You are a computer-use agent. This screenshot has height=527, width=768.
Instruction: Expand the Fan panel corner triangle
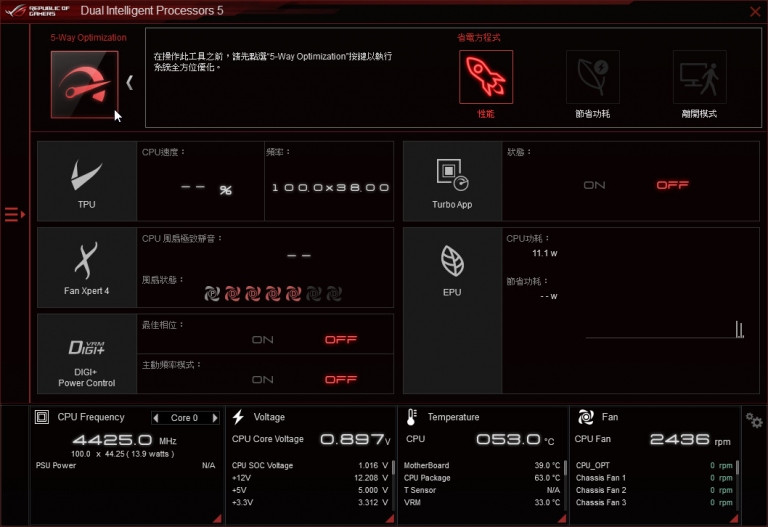coord(734,518)
